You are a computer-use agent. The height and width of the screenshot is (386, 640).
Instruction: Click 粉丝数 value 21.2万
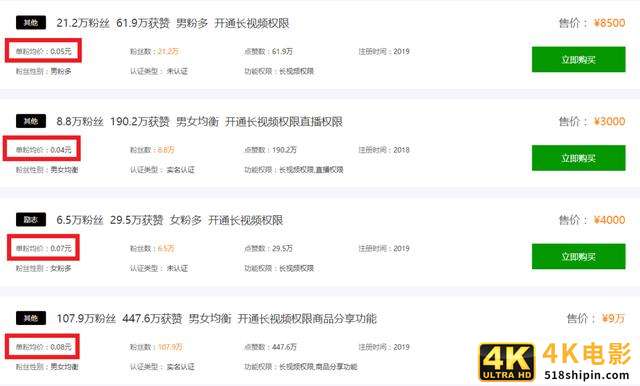[168, 51]
